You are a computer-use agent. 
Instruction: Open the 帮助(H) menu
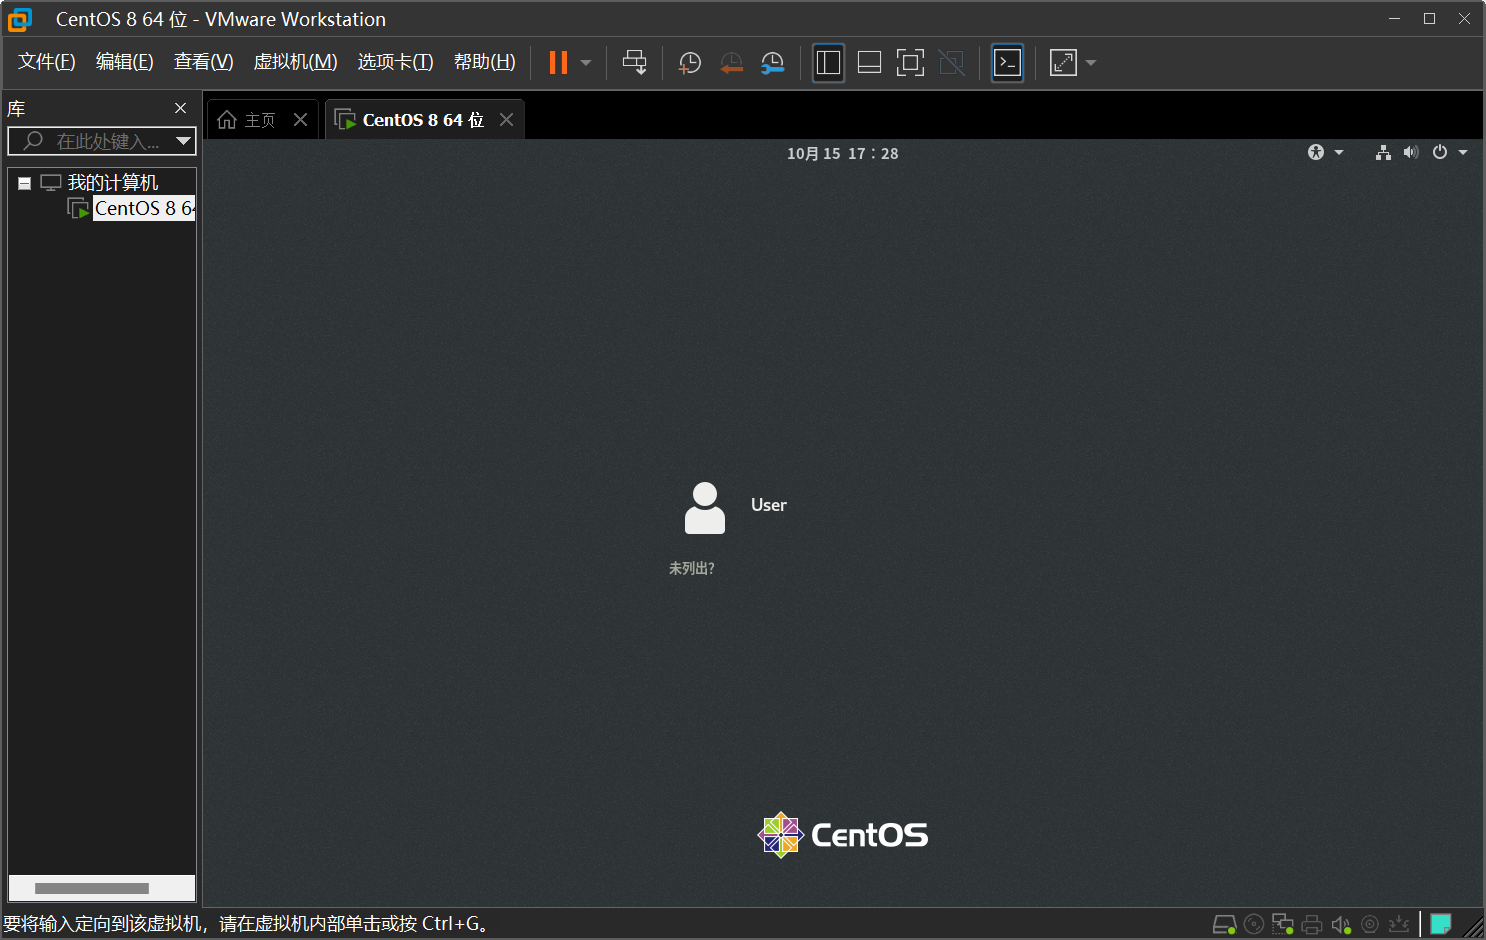(x=485, y=62)
